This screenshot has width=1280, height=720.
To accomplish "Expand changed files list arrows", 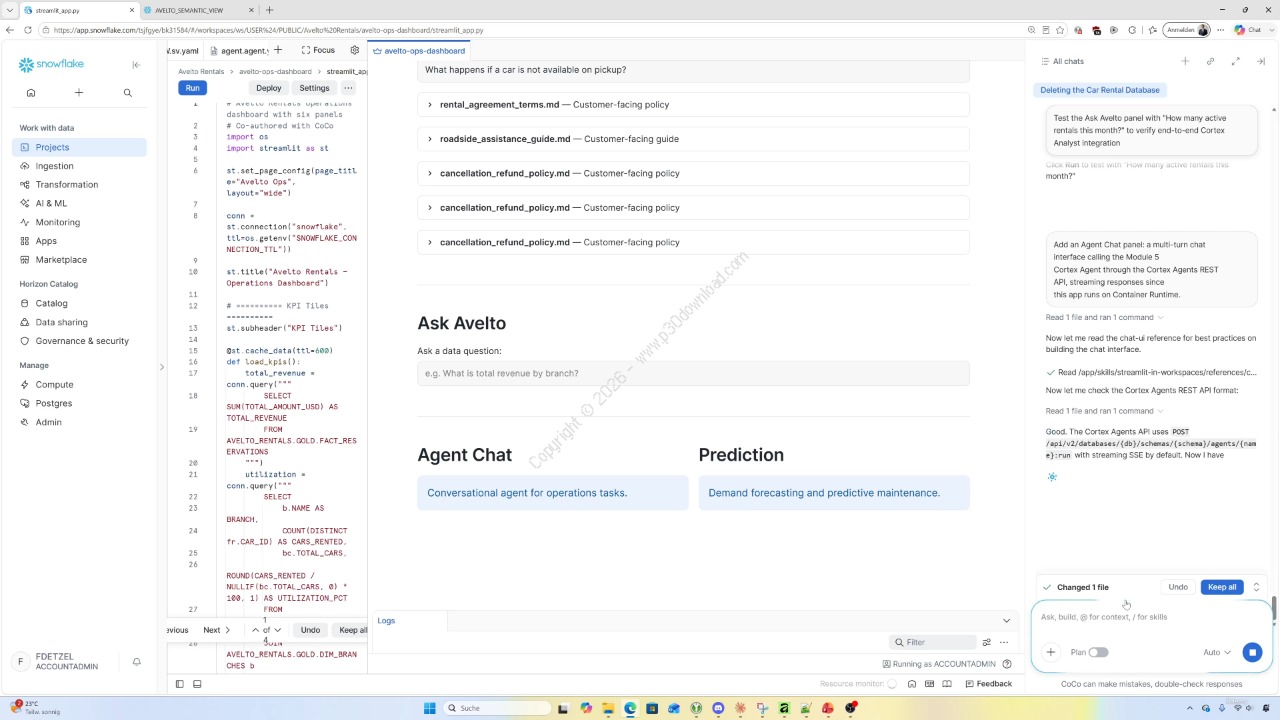I will 1256,587.
